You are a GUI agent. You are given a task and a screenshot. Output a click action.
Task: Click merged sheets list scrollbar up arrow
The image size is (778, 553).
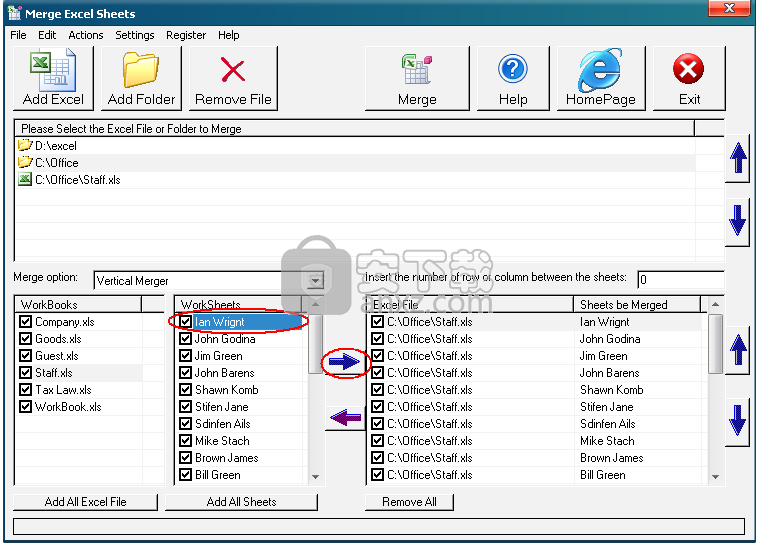point(715,304)
